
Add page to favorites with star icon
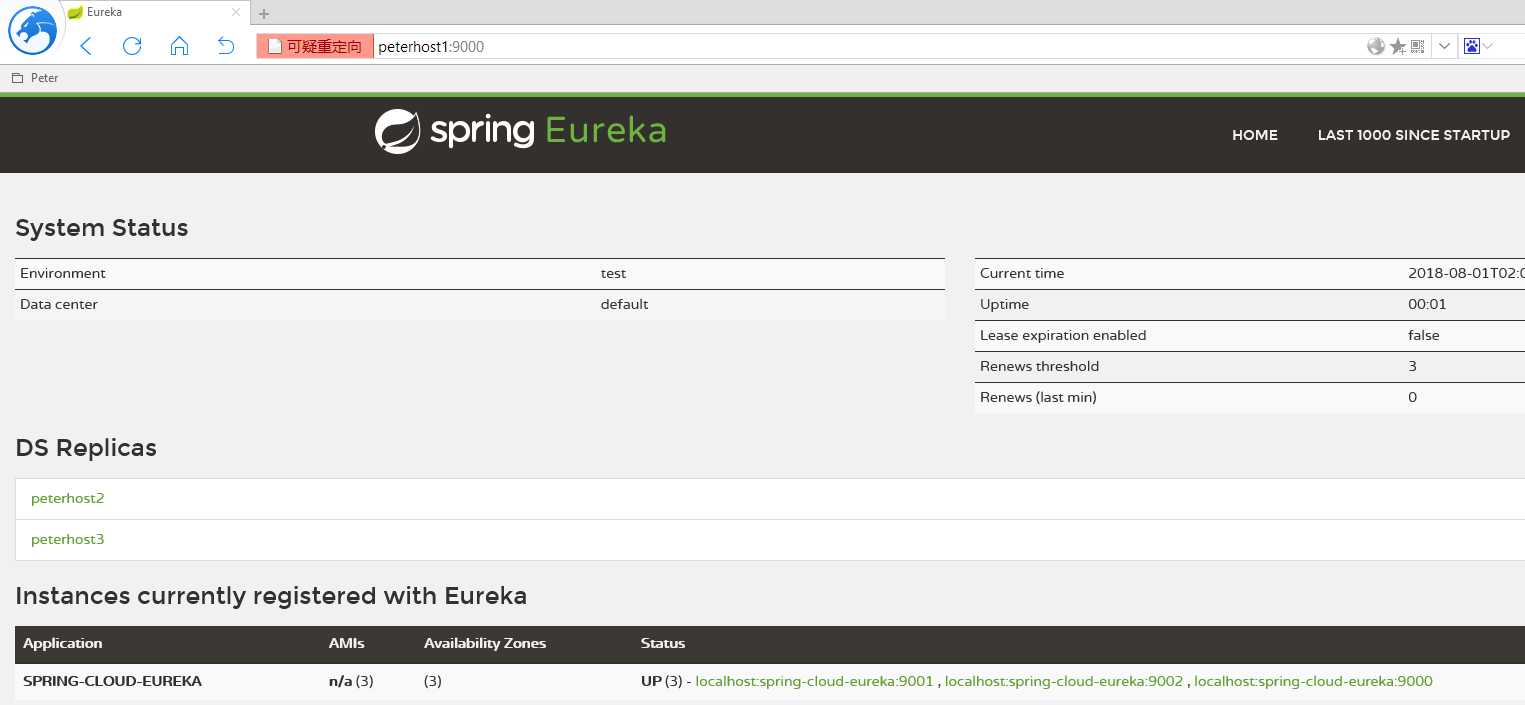(x=1398, y=46)
